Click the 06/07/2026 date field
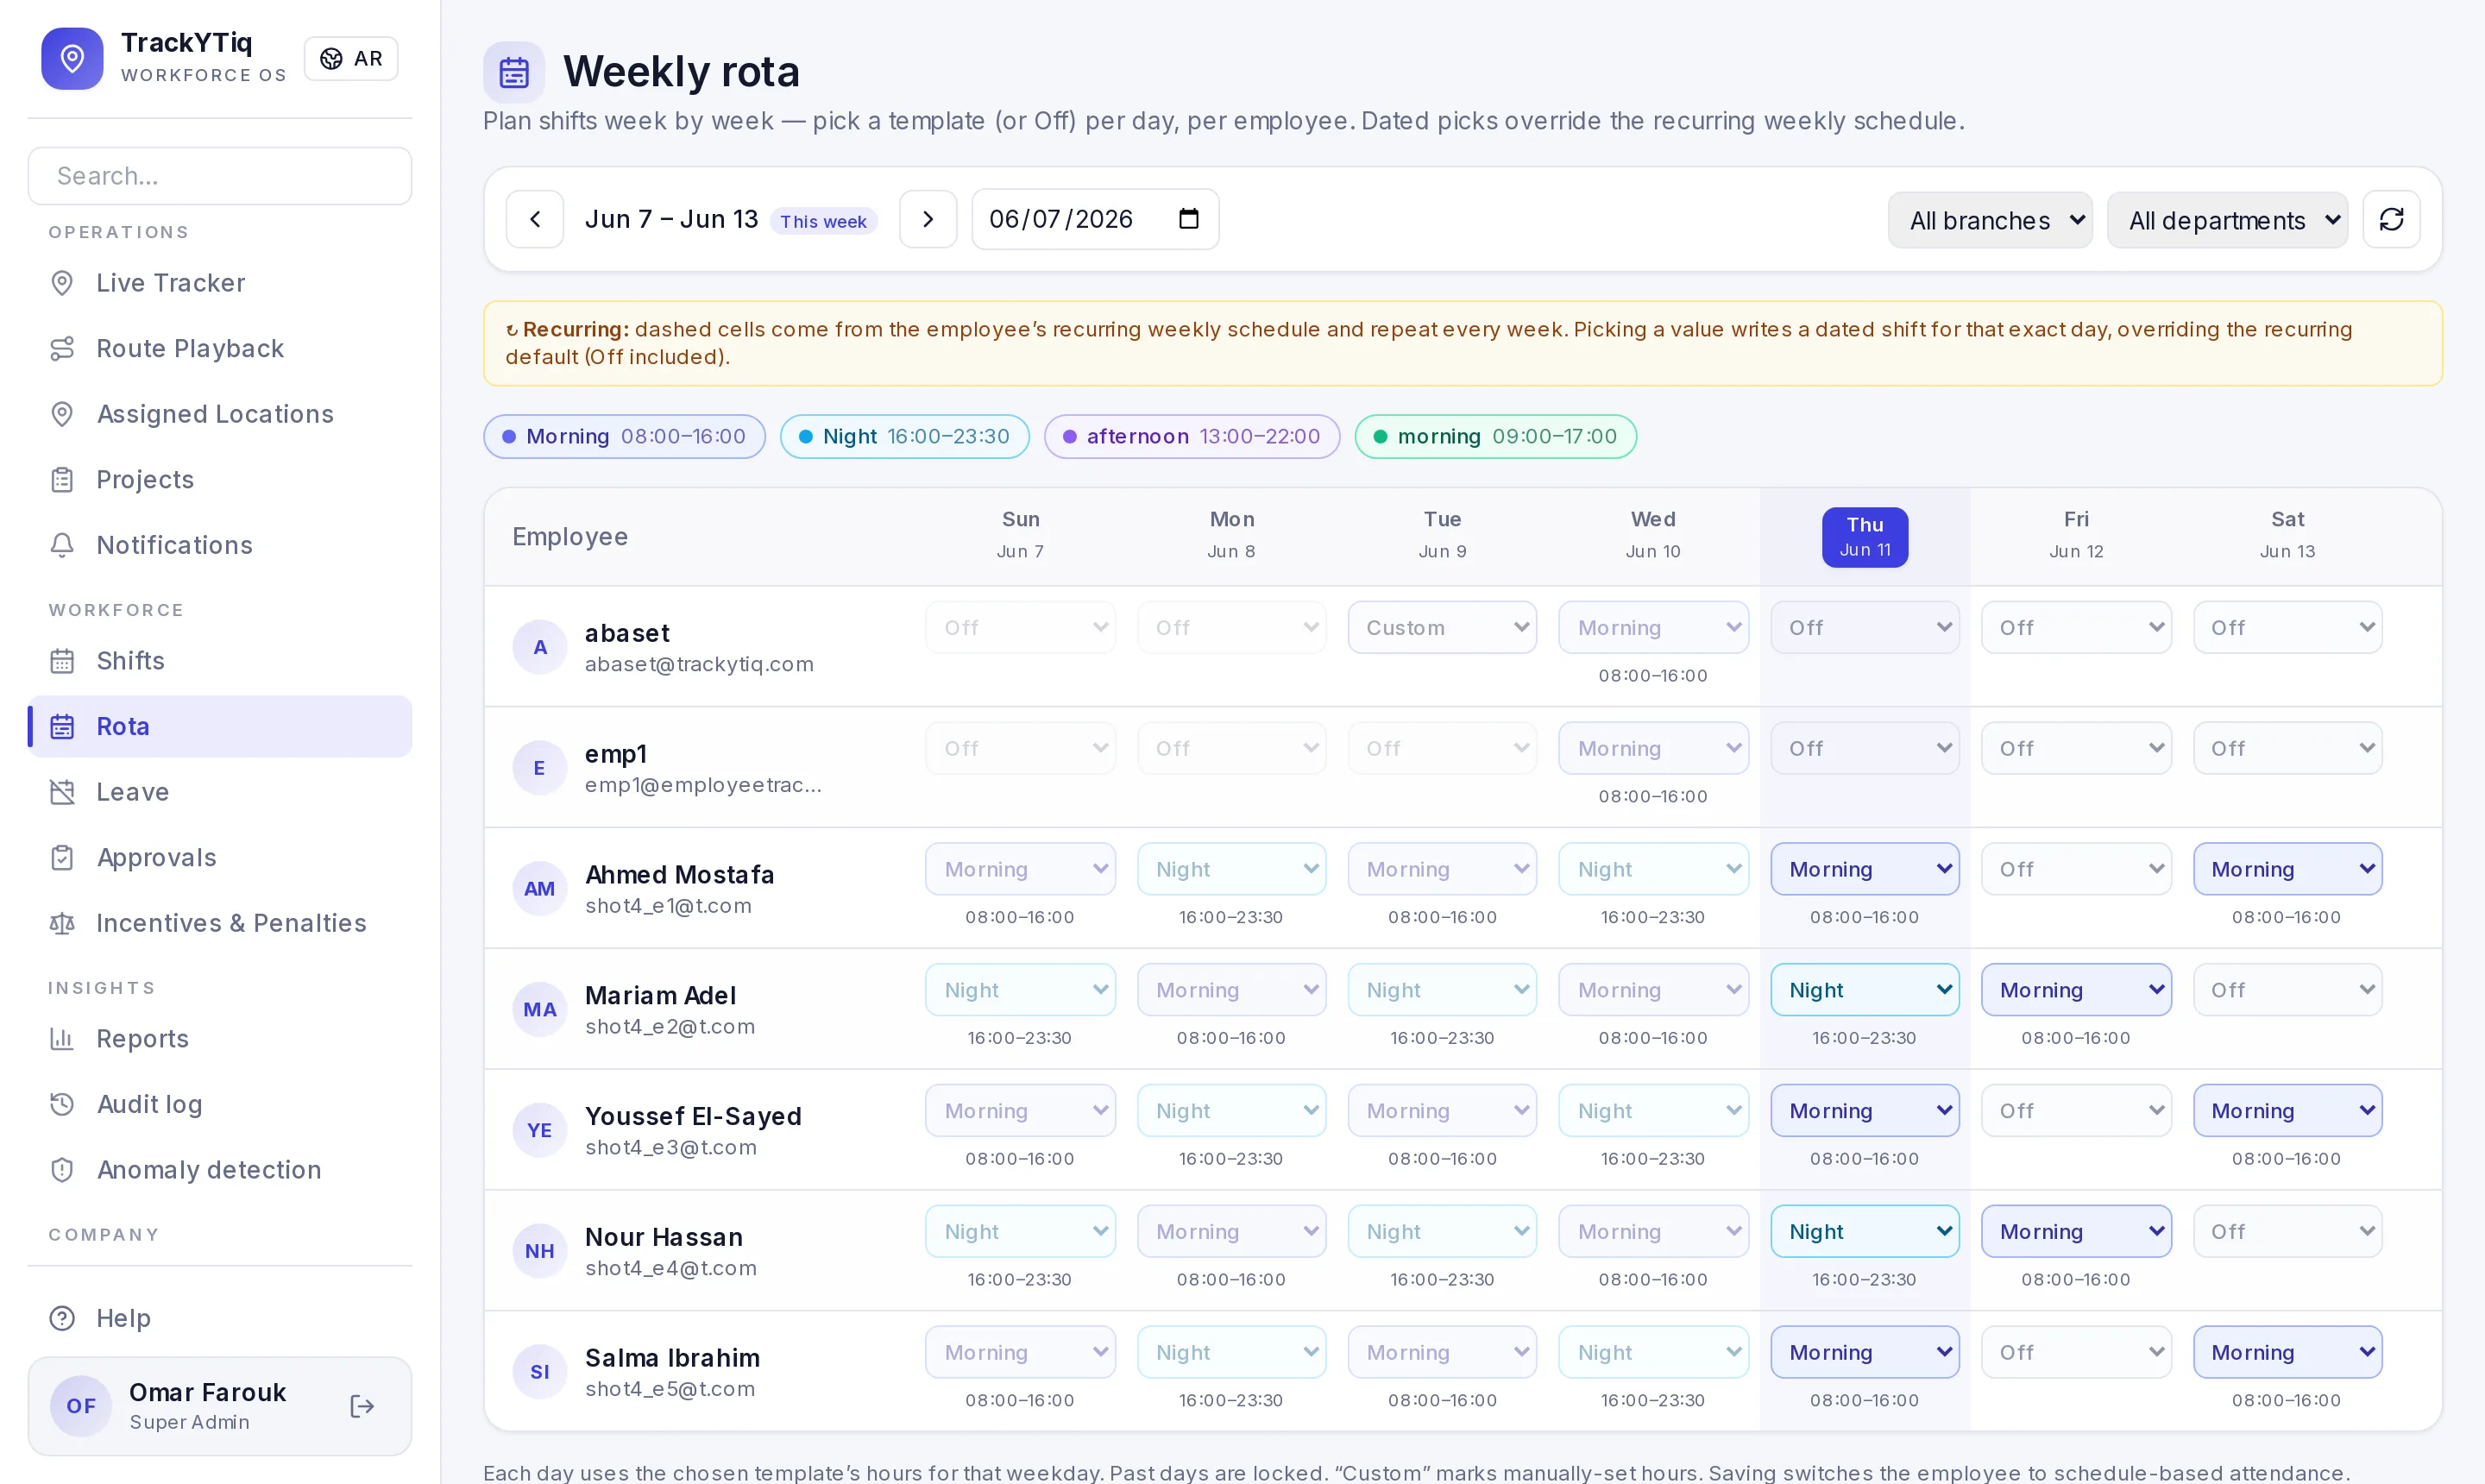This screenshot has width=2485, height=1484. pyautogui.click(x=1095, y=219)
